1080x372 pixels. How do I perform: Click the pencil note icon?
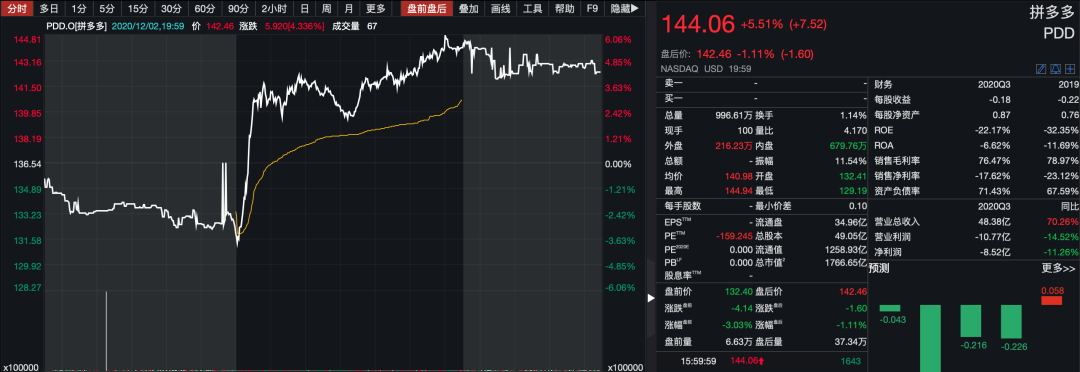(x=1041, y=69)
